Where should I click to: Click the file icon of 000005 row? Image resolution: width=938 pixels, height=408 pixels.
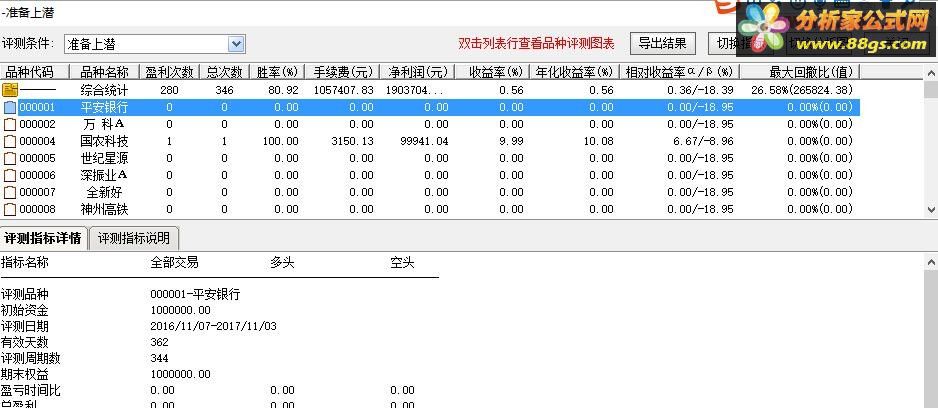(x=10, y=159)
